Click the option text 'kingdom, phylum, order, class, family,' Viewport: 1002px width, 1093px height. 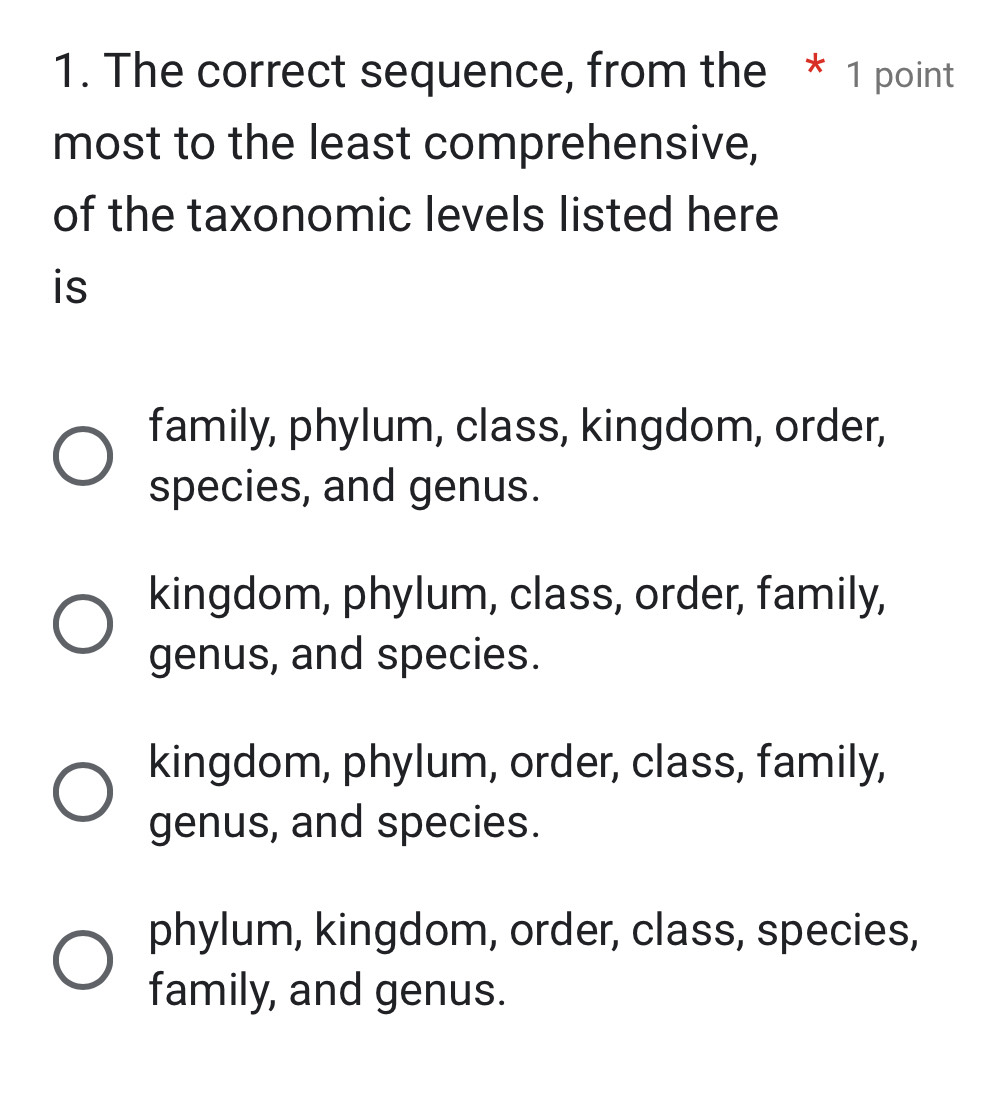click(x=517, y=763)
